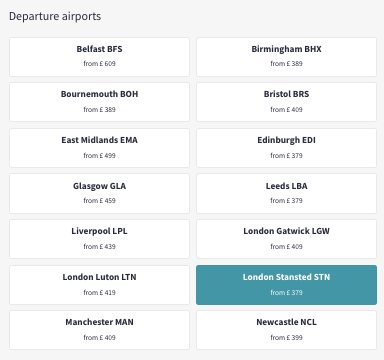Choose Newcastle NCL airport card

pos(286,330)
